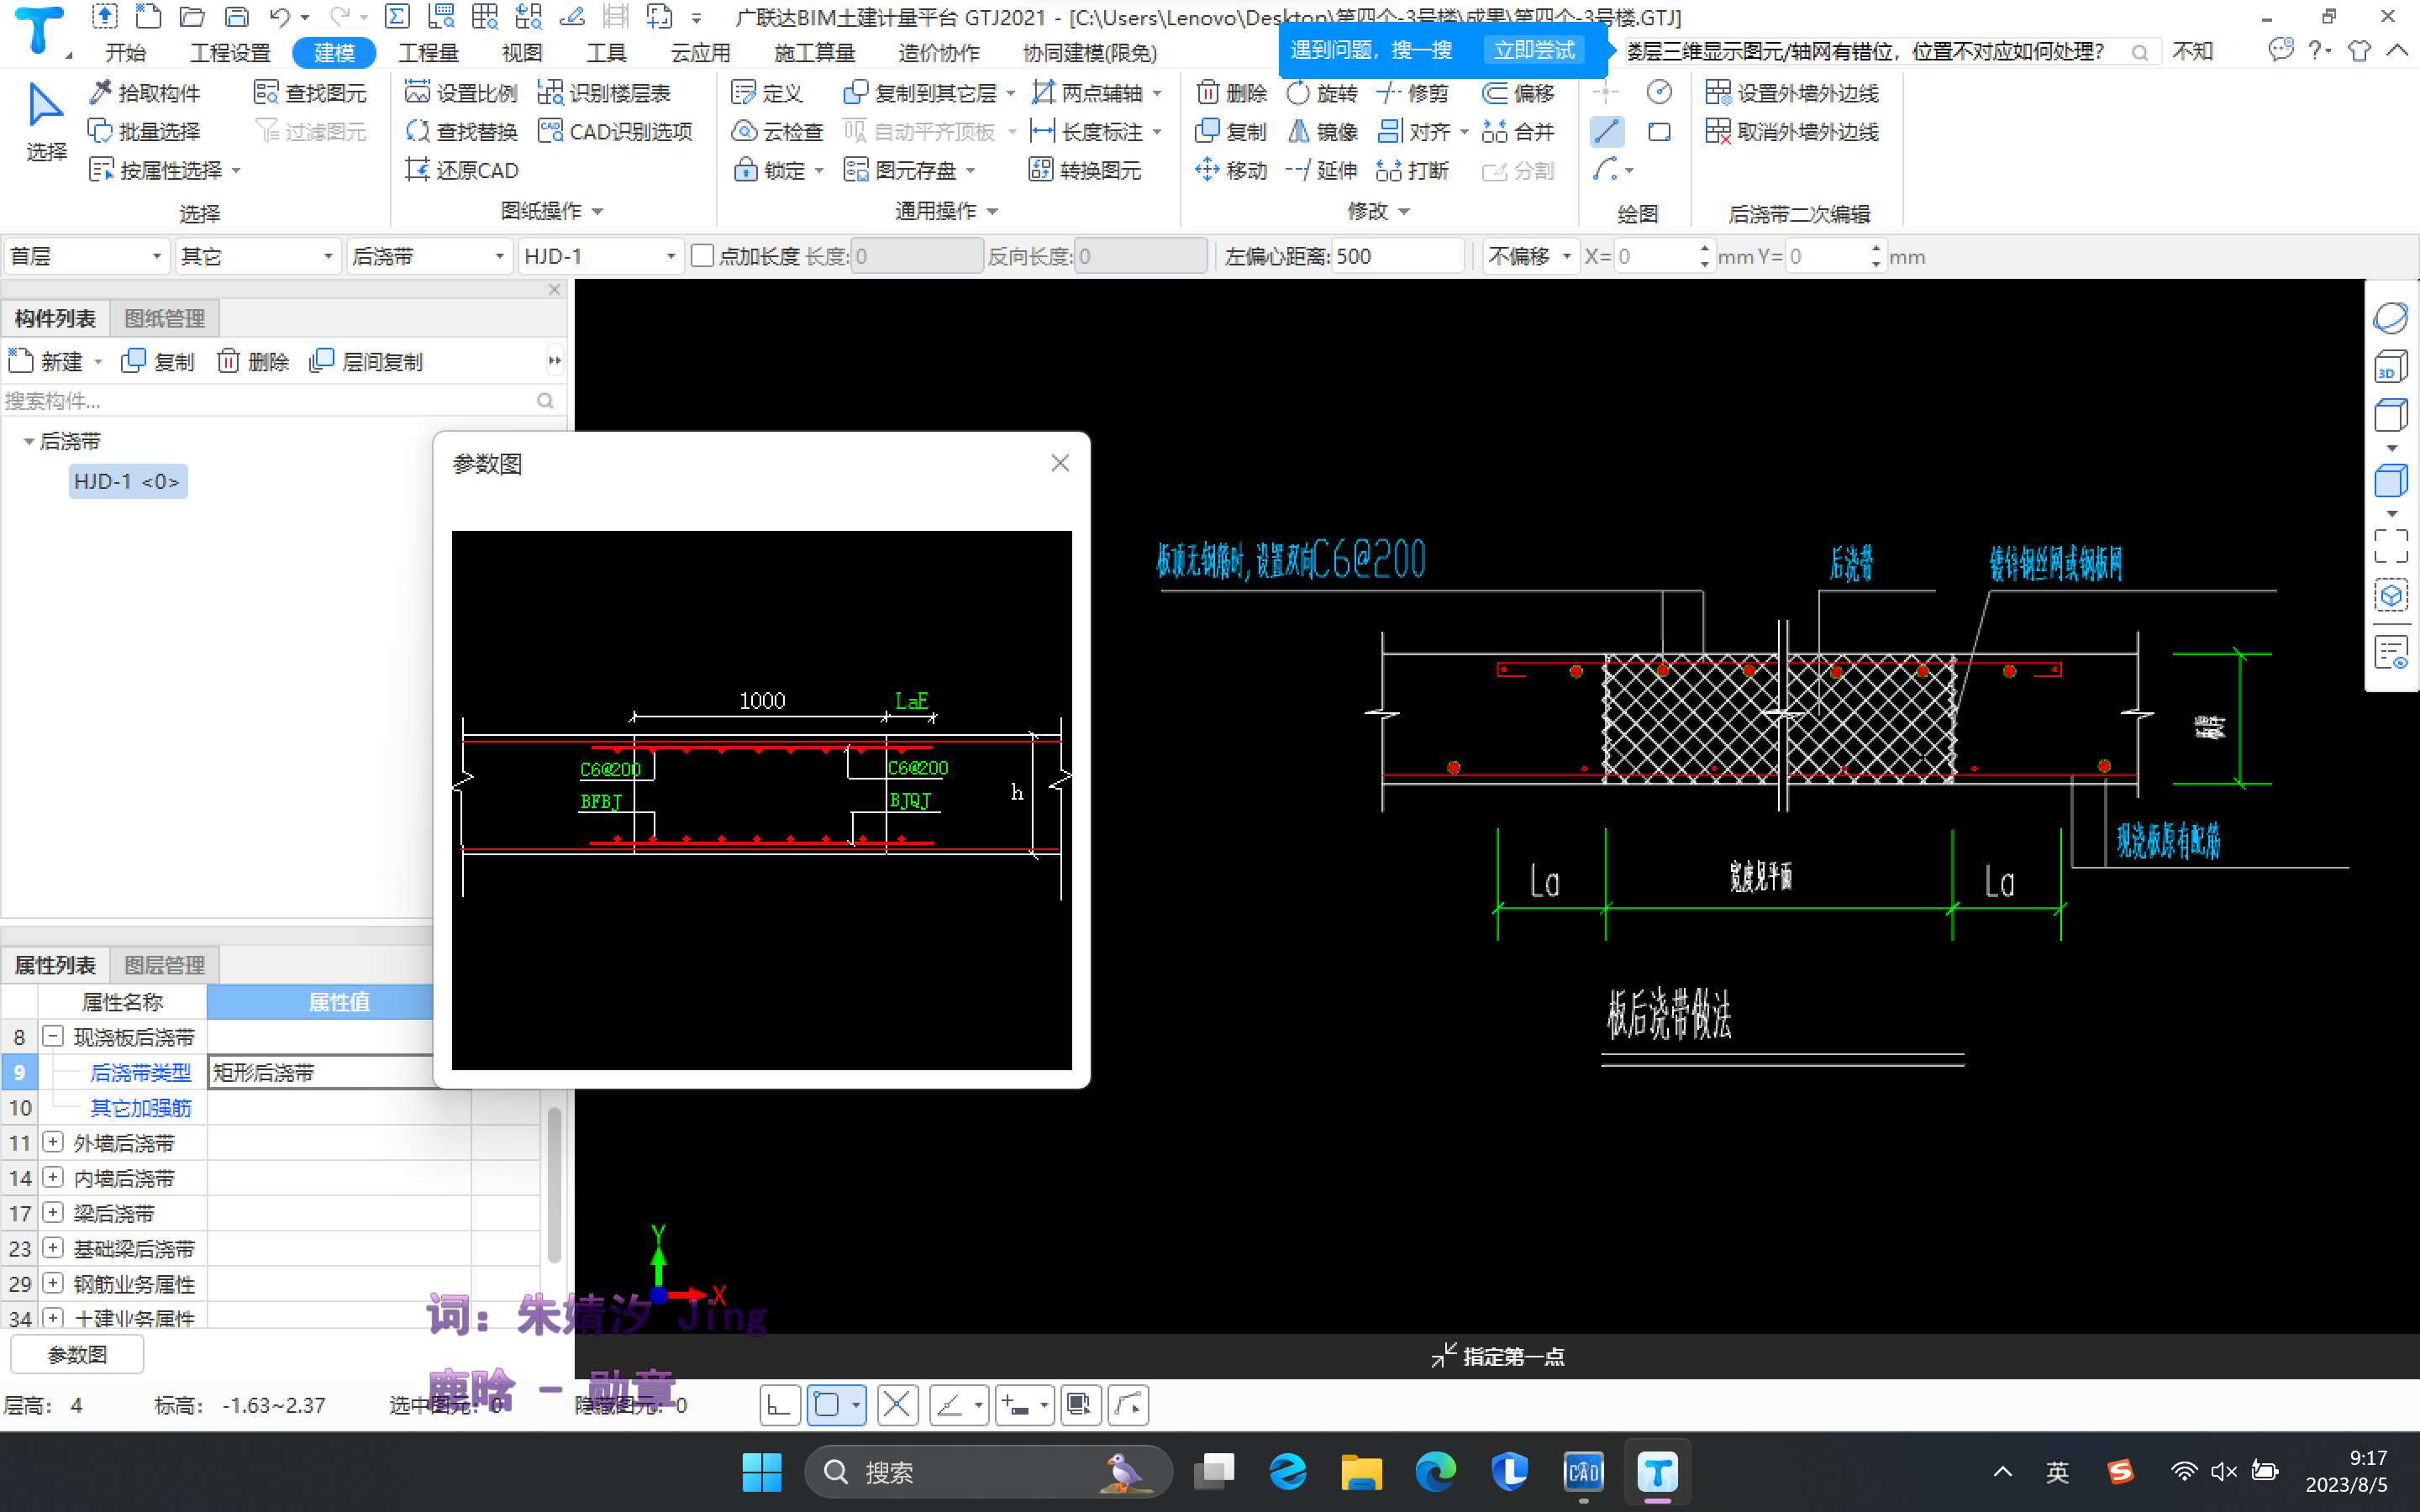Click the 左偏心距离 input field

tap(1397, 257)
